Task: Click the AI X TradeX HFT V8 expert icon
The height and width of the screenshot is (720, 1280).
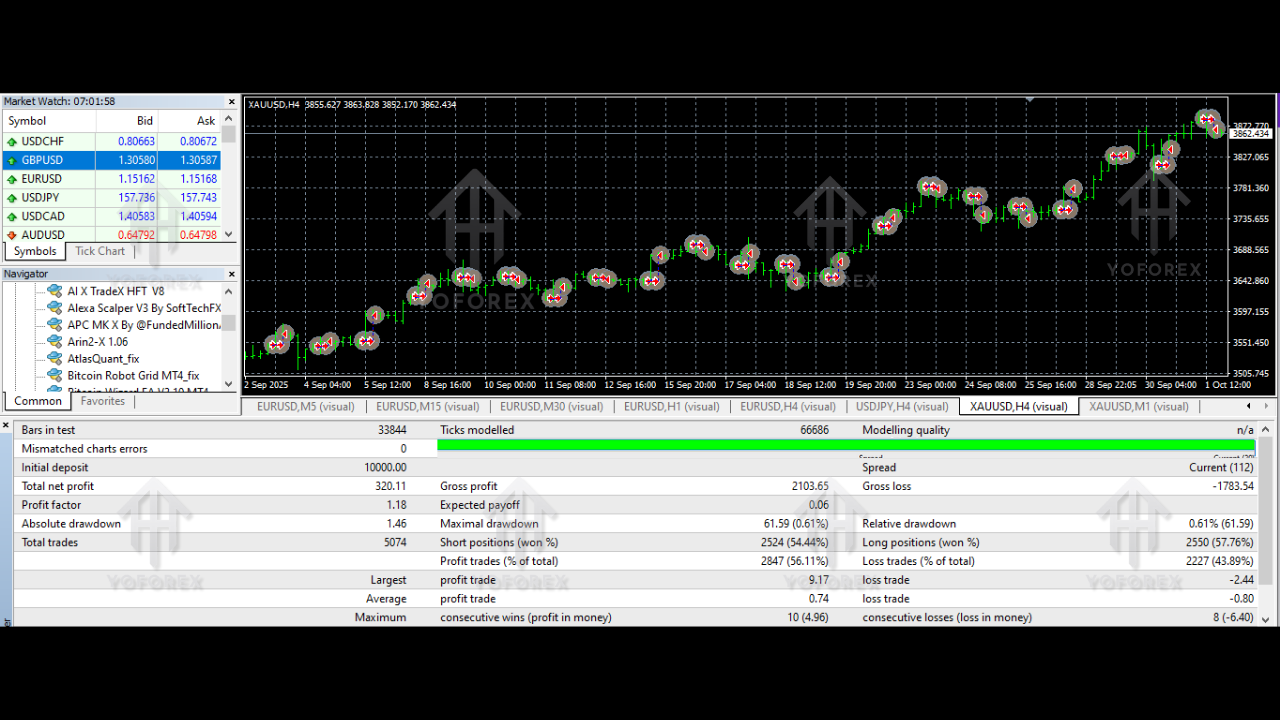Action: click(53, 290)
